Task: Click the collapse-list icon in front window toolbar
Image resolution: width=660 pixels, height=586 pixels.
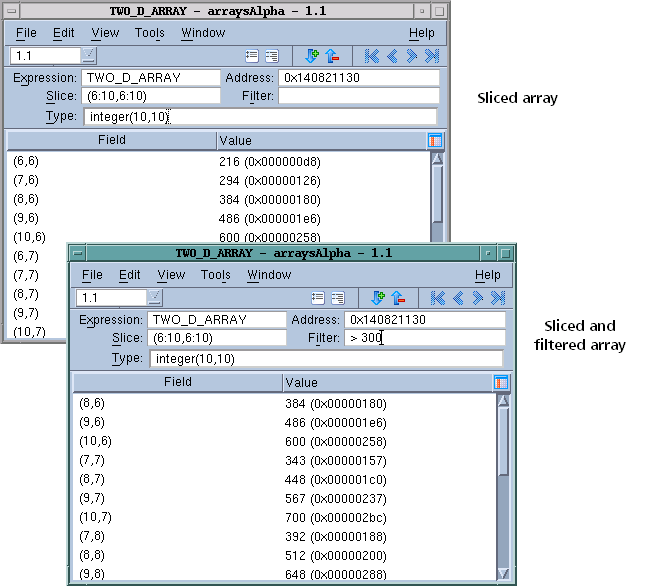Action: click(338, 298)
